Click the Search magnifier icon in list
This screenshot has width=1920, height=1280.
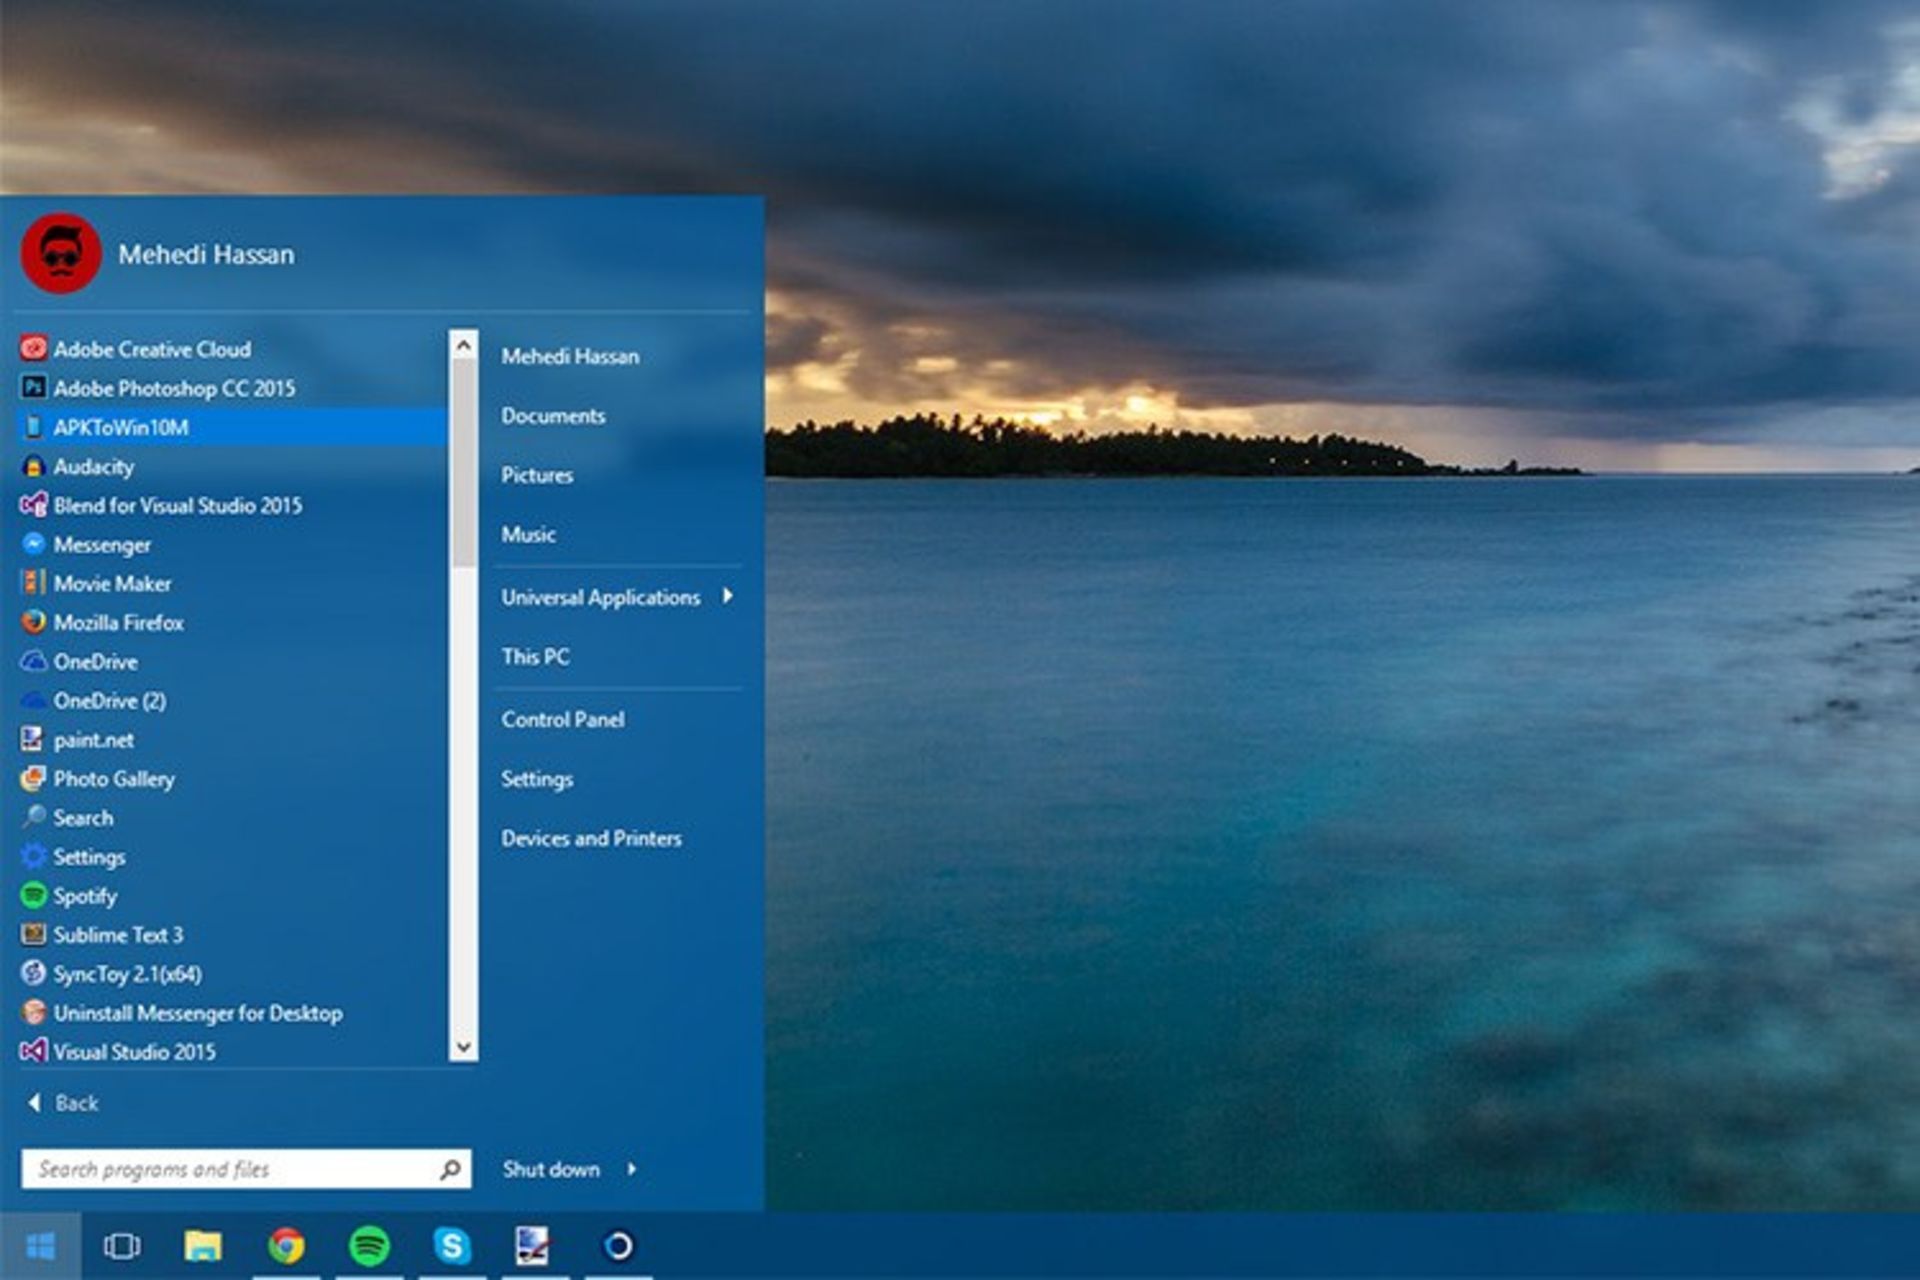point(34,817)
